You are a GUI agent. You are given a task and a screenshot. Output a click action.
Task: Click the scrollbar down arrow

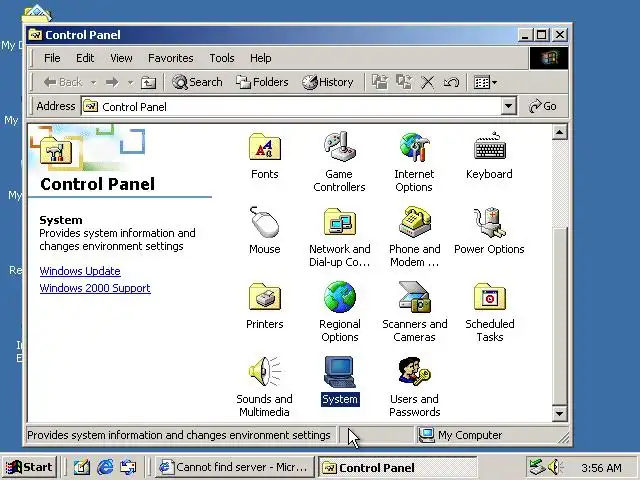pos(560,414)
